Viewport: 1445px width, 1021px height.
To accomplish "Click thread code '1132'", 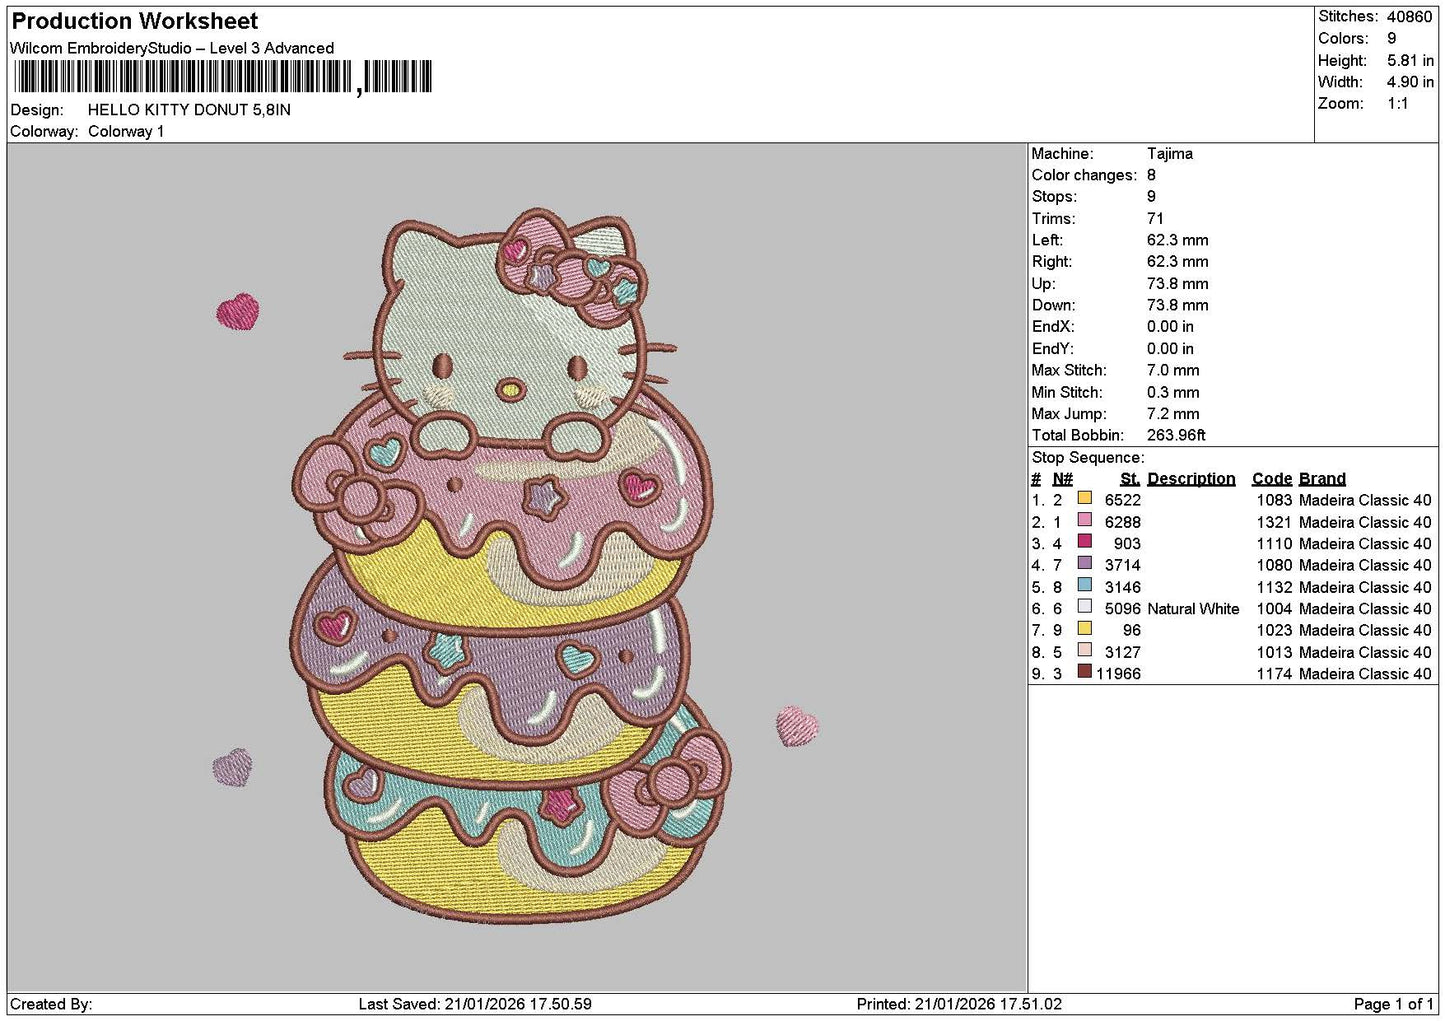I will pos(1274,588).
